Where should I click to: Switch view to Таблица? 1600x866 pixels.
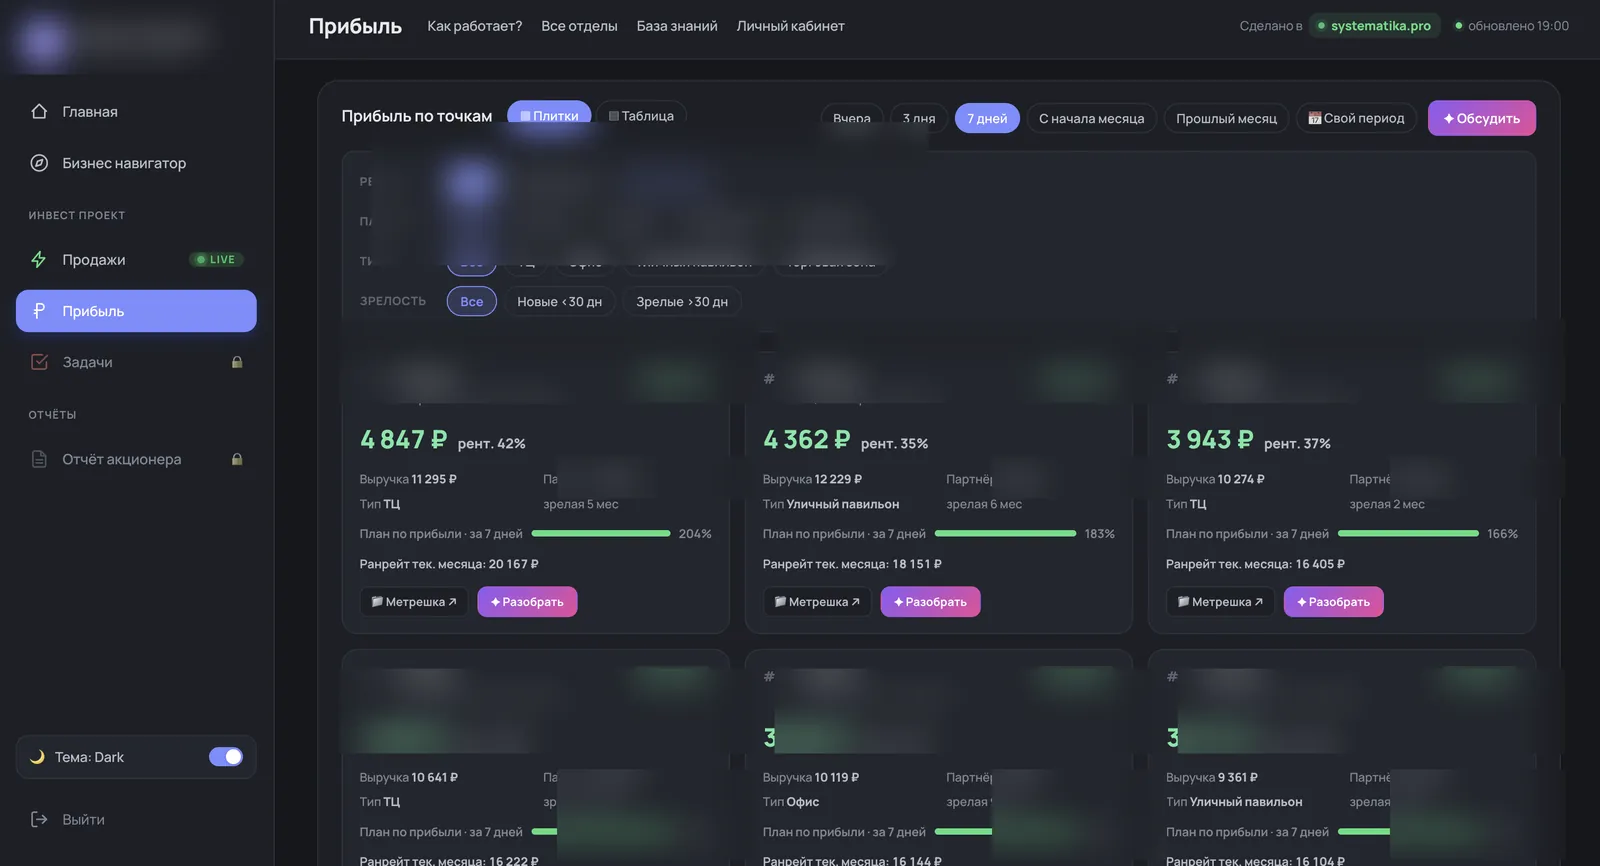point(641,116)
